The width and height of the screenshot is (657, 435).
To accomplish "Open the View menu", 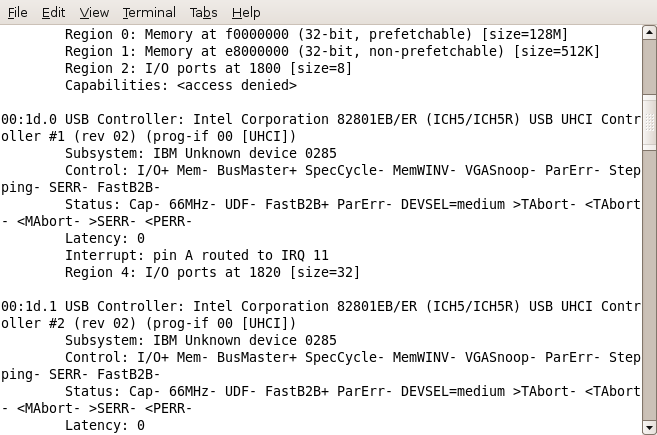I will click(94, 13).
